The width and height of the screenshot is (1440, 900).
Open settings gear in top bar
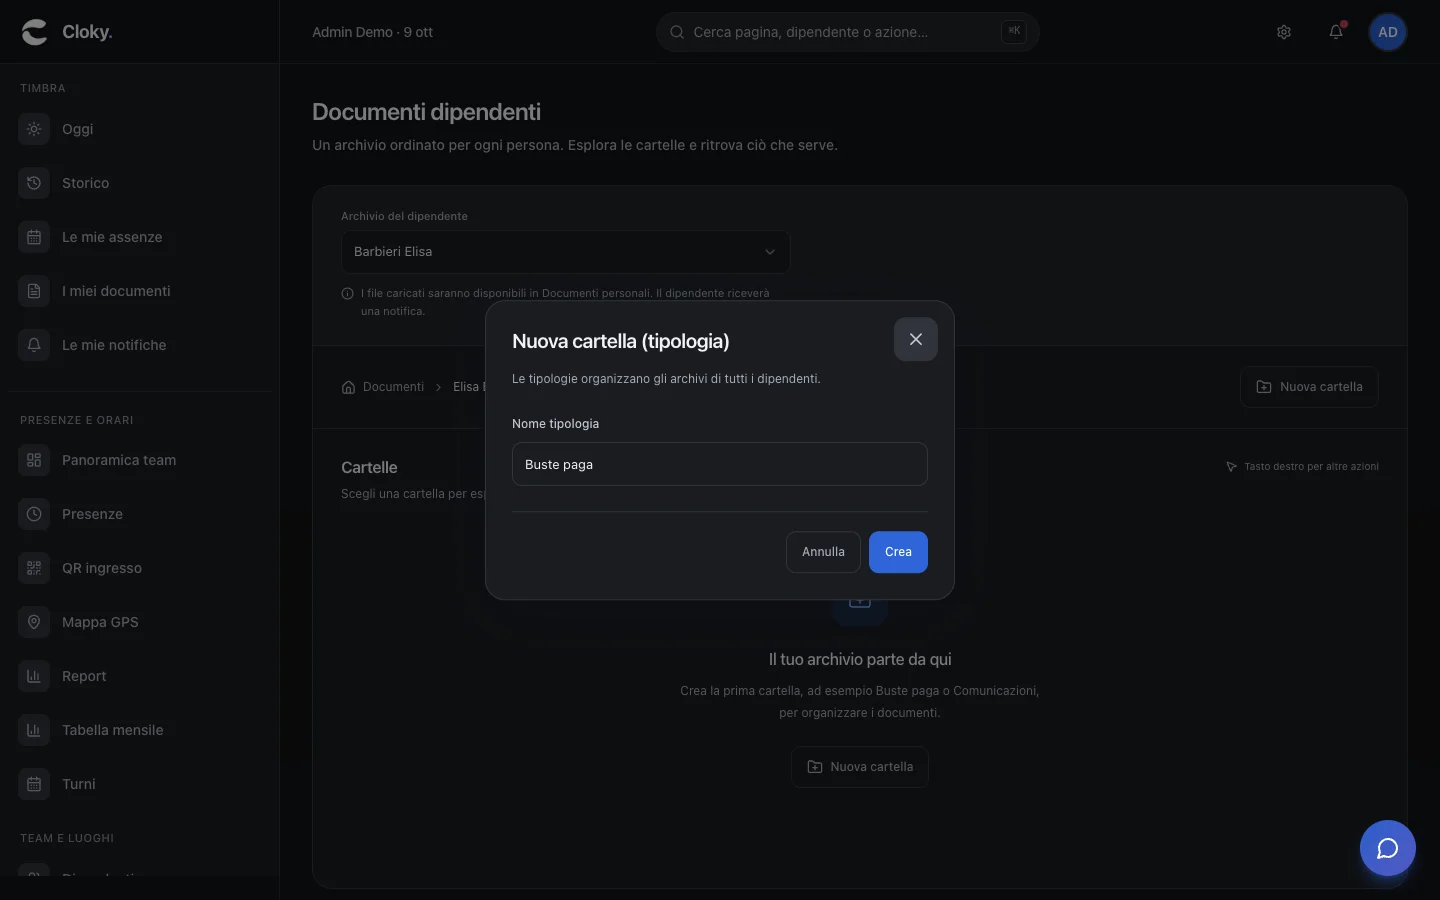pos(1284,32)
